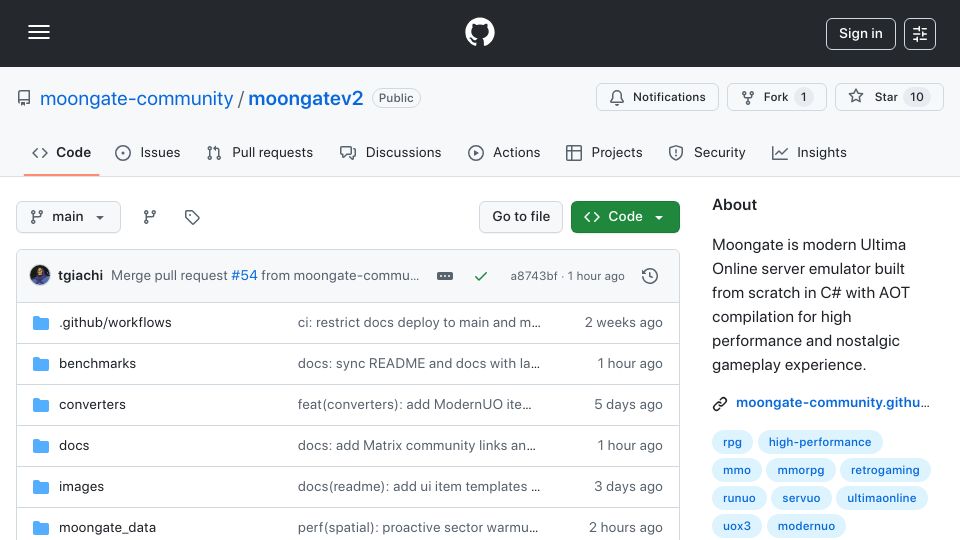Expand the green Code dropdown
This screenshot has height=540, width=960.
click(x=625, y=217)
